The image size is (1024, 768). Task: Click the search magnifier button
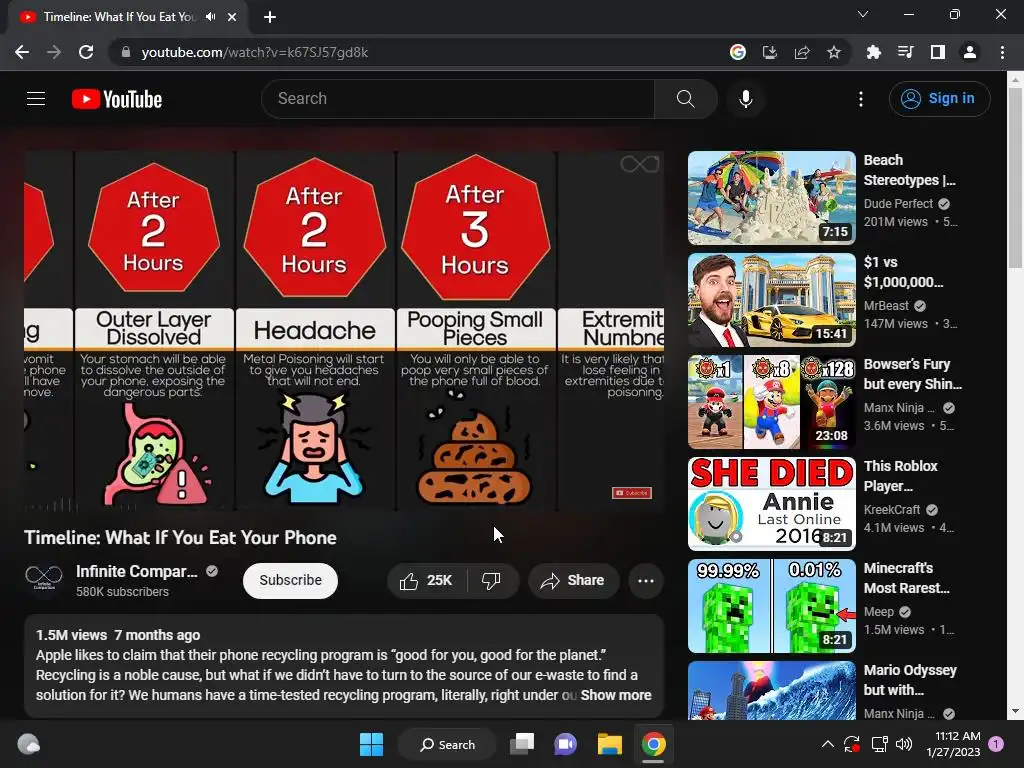point(685,99)
